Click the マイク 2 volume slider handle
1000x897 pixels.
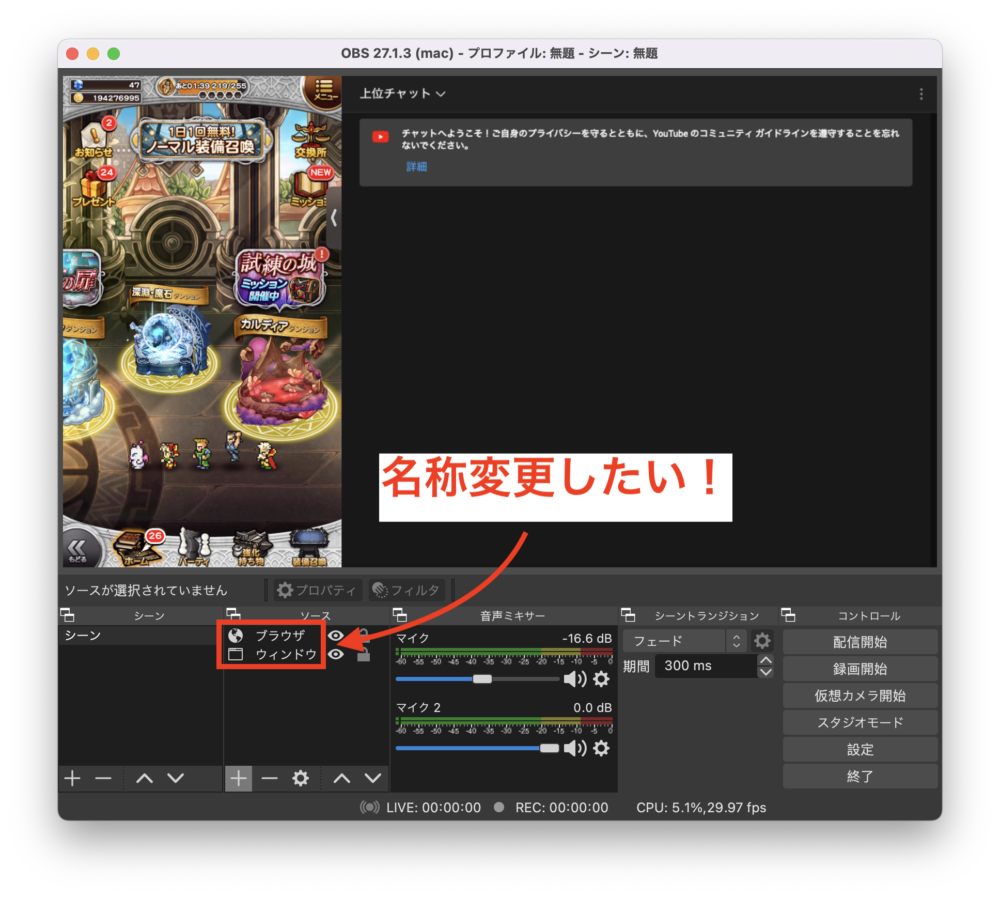[549, 748]
